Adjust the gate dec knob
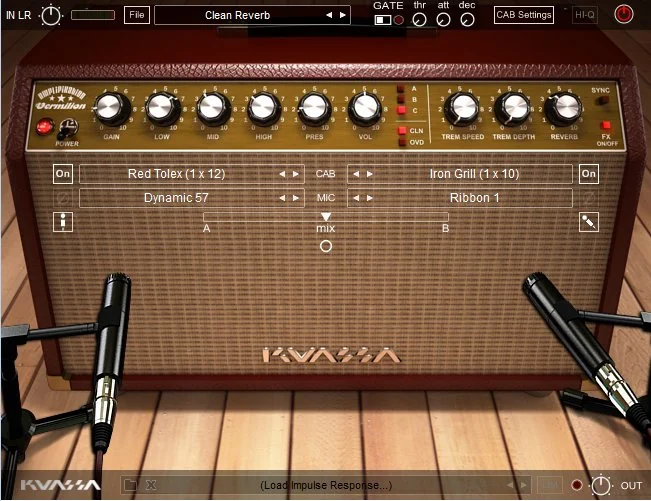 pos(467,20)
